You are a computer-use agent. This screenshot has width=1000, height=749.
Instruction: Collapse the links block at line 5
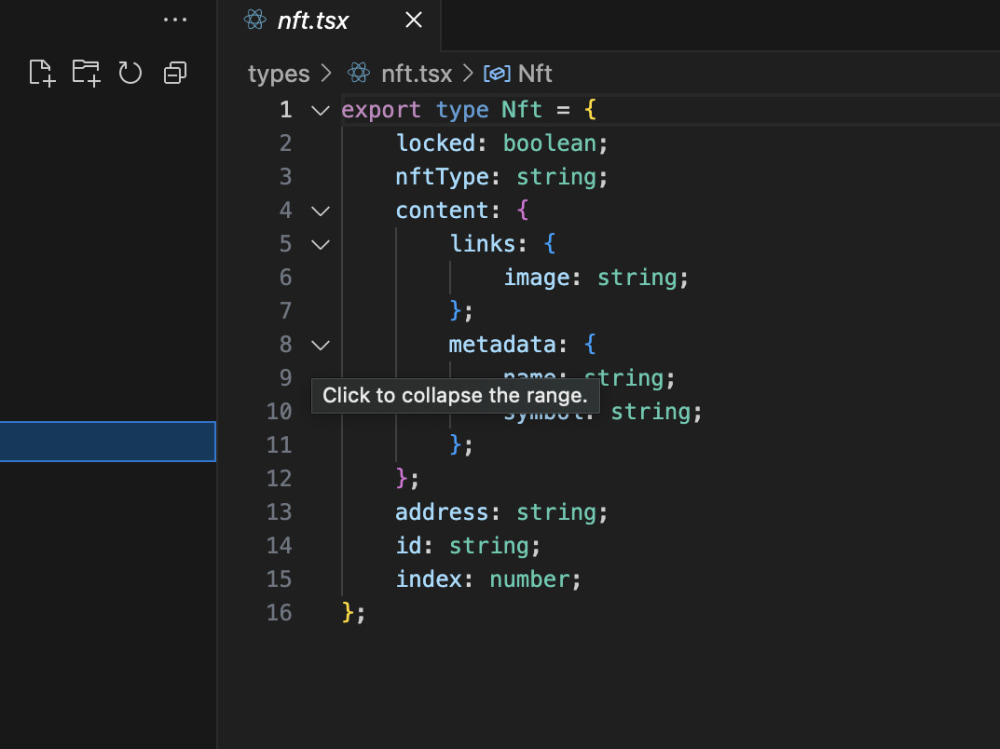320,244
